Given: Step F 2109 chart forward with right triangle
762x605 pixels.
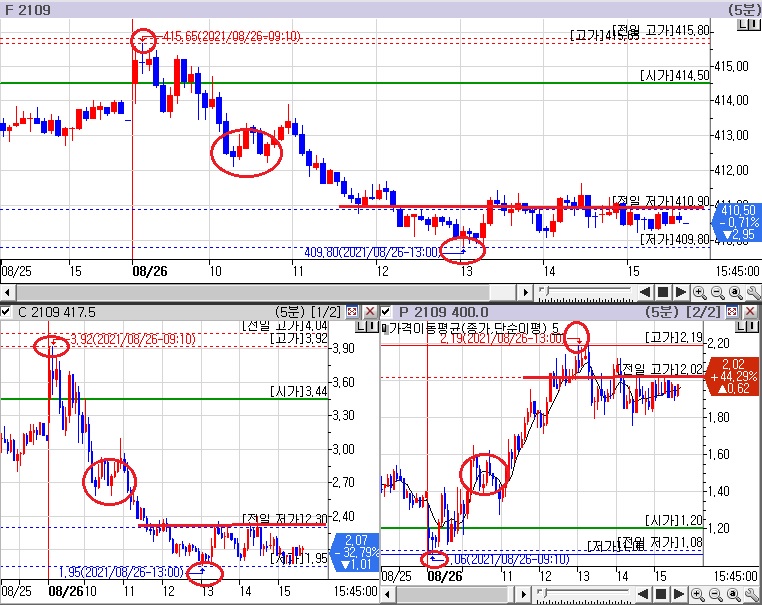Looking at the screenshot, I should pos(681,293).
